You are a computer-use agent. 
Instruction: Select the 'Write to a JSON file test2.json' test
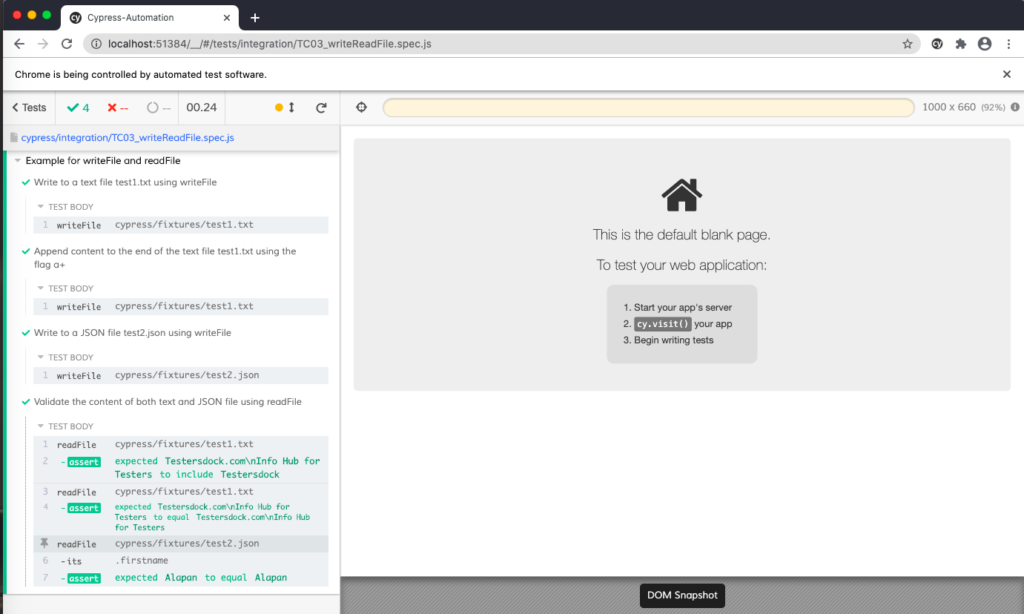pos(132,332)
